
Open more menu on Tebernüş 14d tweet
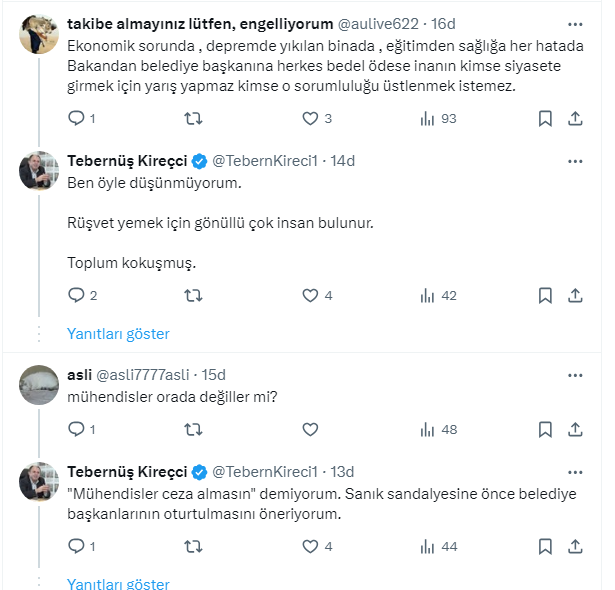tap(575, 161)
